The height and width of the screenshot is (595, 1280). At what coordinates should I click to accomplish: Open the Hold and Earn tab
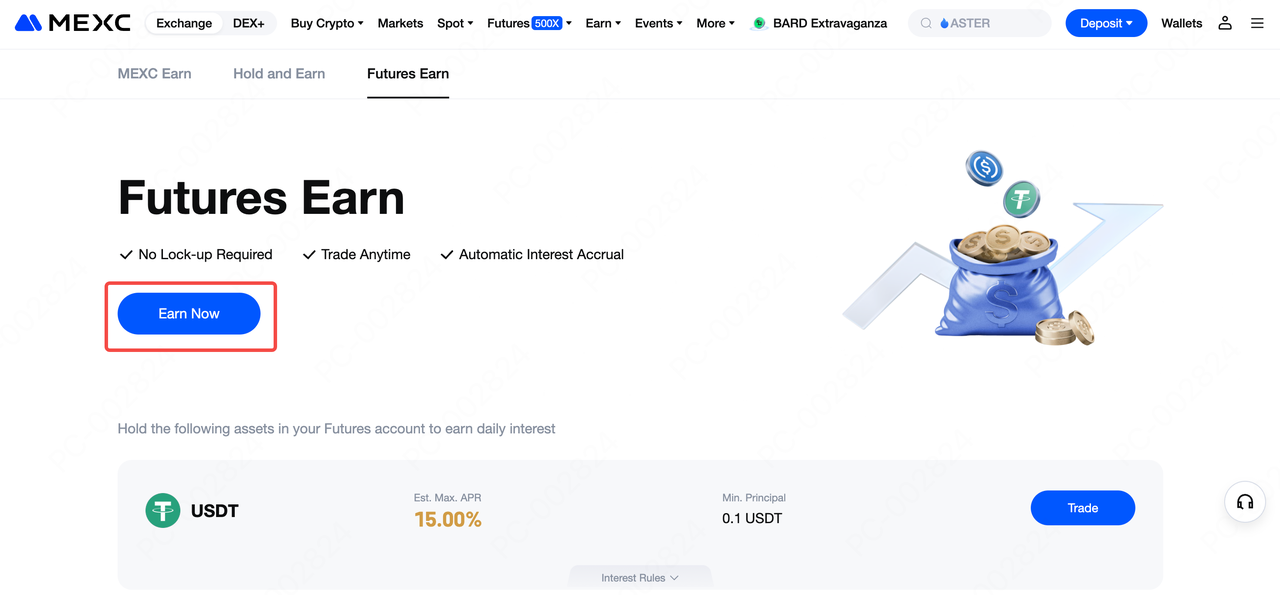coord(279,74)
